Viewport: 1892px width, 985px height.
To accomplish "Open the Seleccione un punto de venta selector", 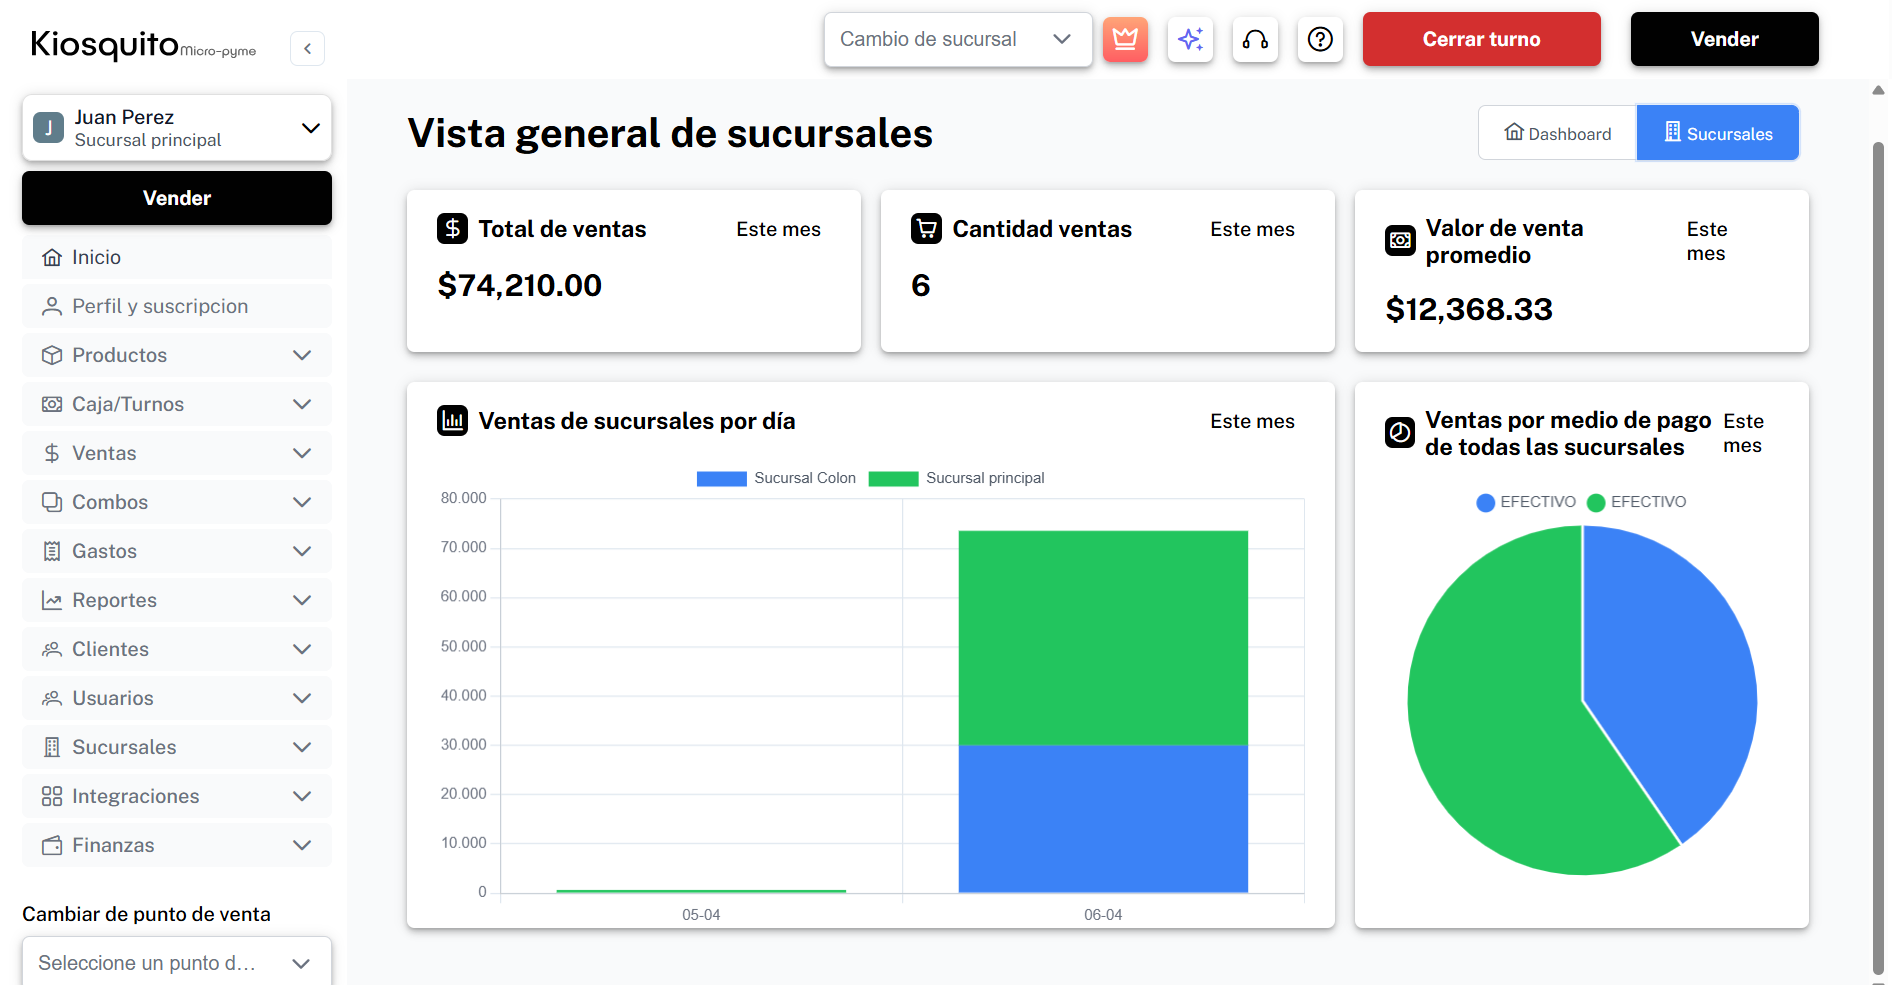I will pyautogui.click(x=176, y=962).
